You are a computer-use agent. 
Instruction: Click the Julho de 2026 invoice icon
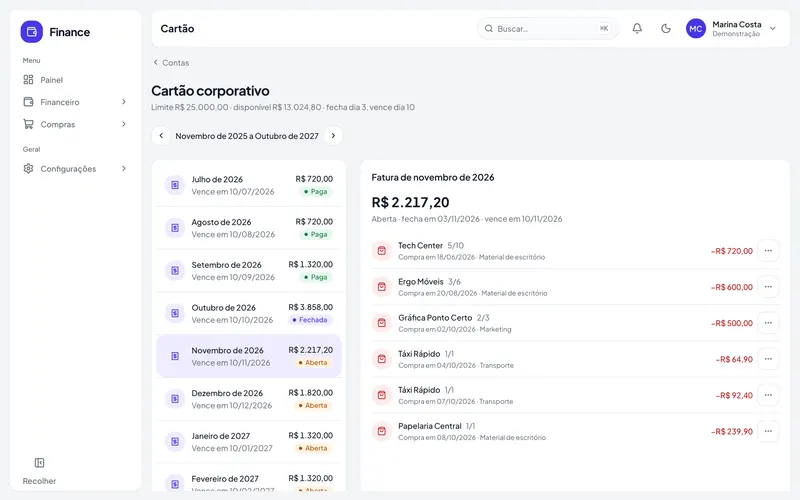pyautogui.click(x=175, y=185)
